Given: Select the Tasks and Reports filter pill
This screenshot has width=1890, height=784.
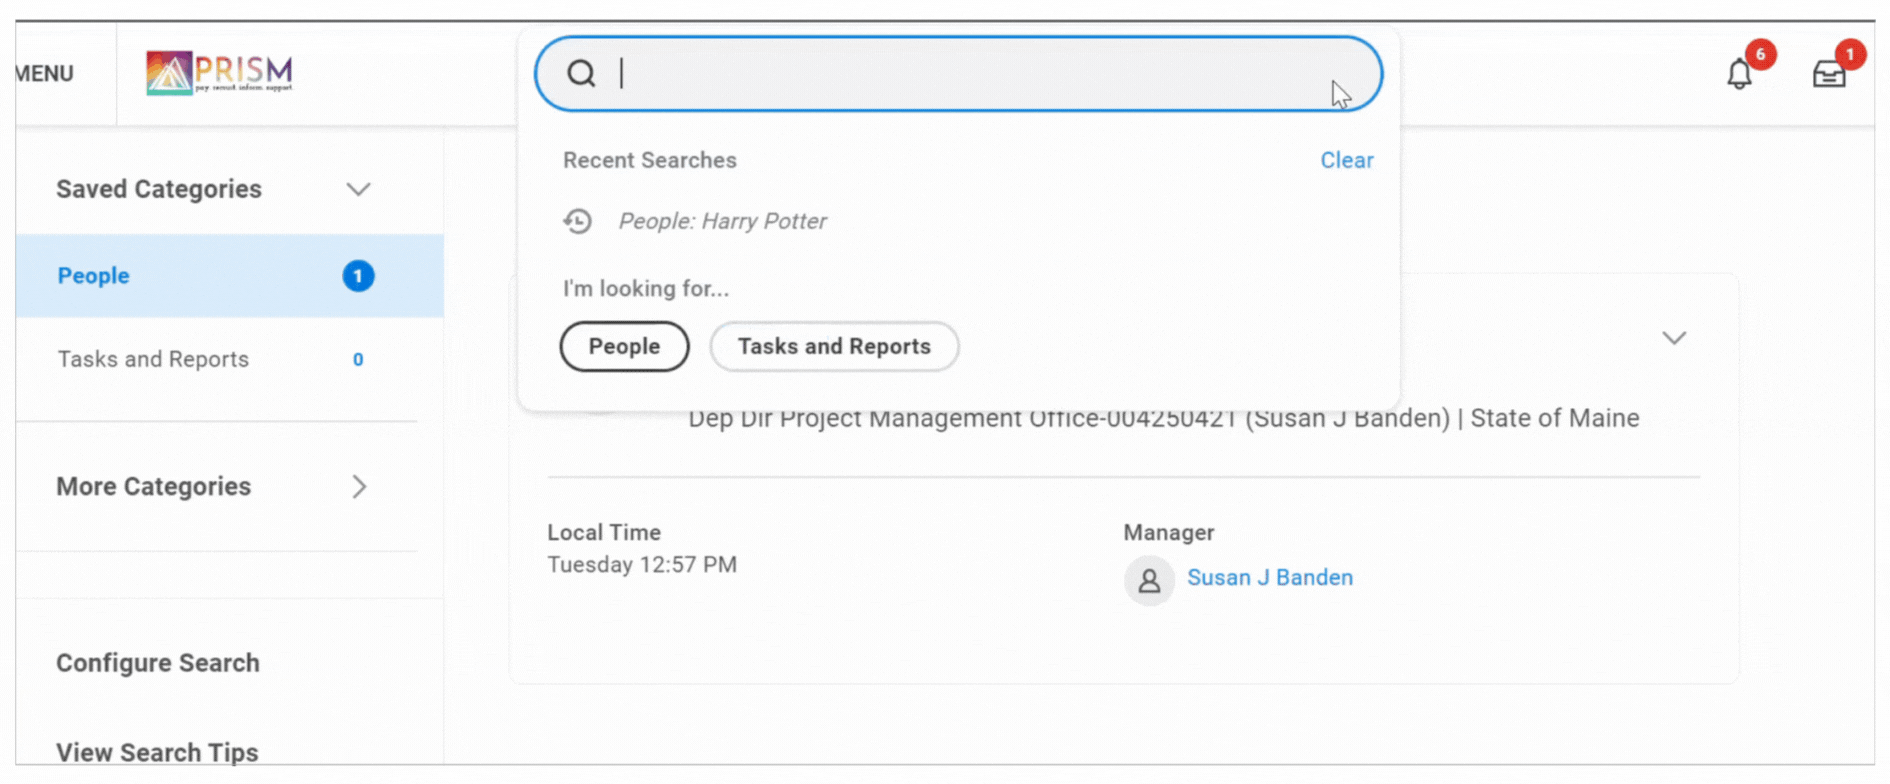Looking at the screenshot, I should (x=834, y=346).
